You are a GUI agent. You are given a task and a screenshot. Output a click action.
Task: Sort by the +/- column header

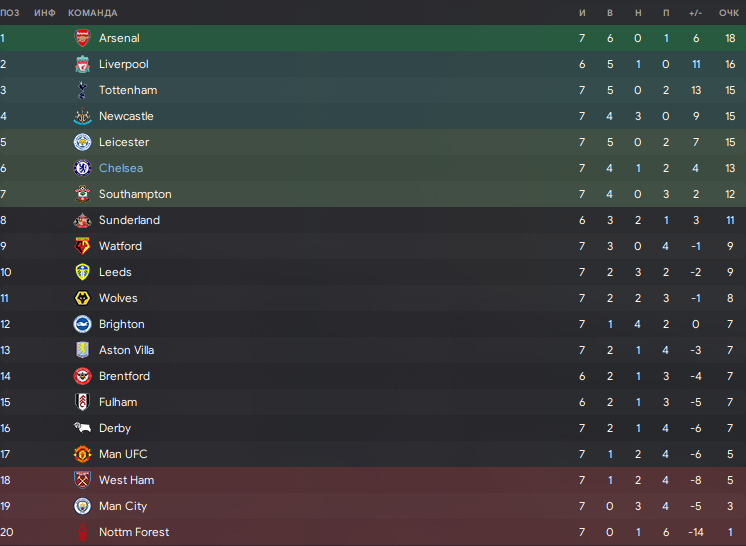point(696,13)
